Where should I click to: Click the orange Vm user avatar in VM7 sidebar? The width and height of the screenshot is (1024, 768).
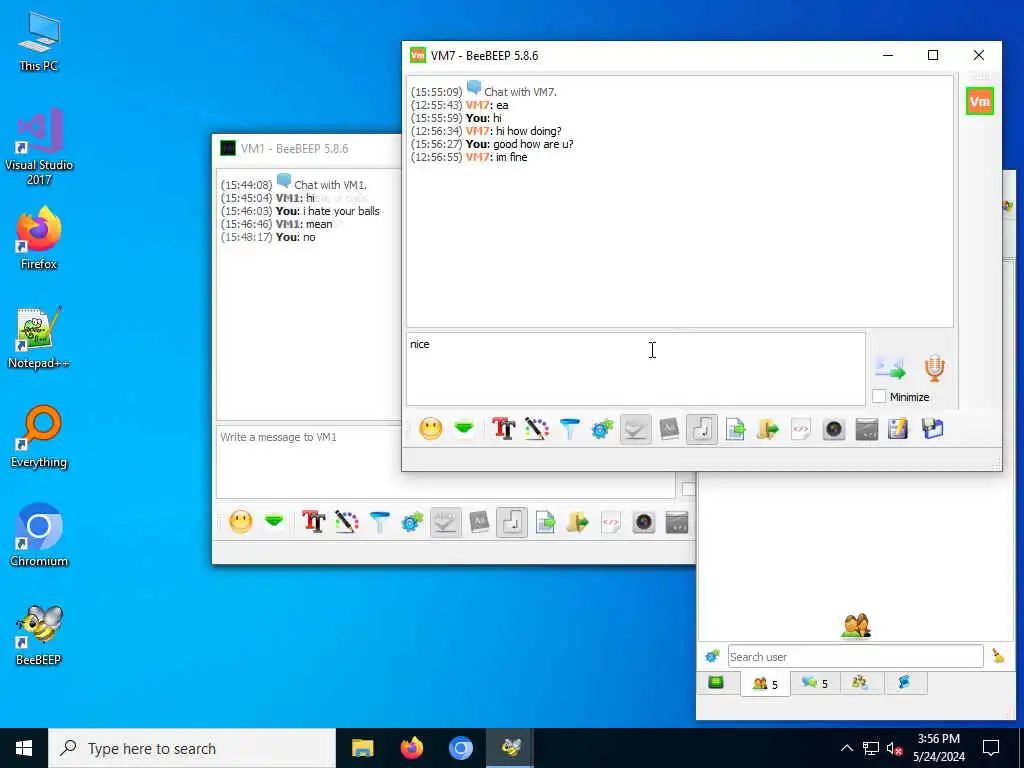click(980, 101)
